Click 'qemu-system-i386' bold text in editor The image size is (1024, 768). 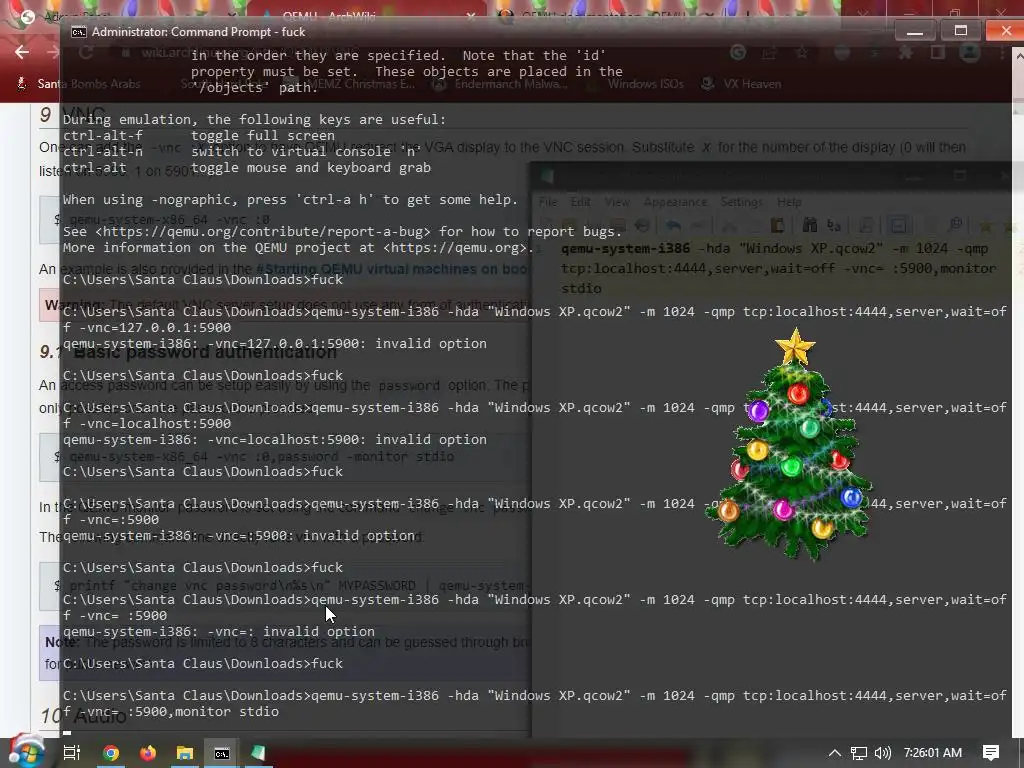click(625, 249)
